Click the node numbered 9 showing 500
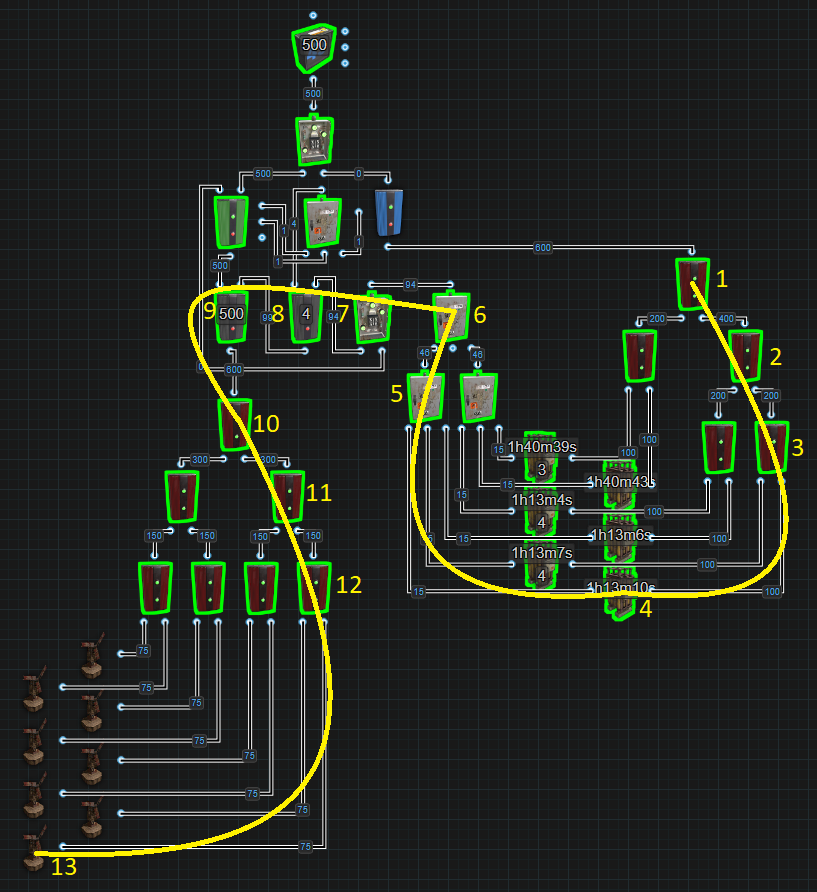Screen dimensions: 817x892 pos(231,316)
